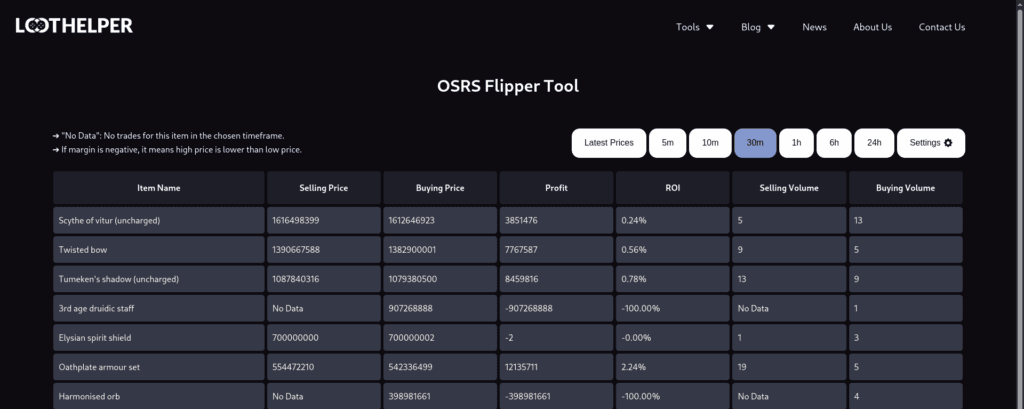The width and height of the screenshot is (1024, 409).
Task: Select the Oathplate armour set item
Action: click(x=159, y=367)
